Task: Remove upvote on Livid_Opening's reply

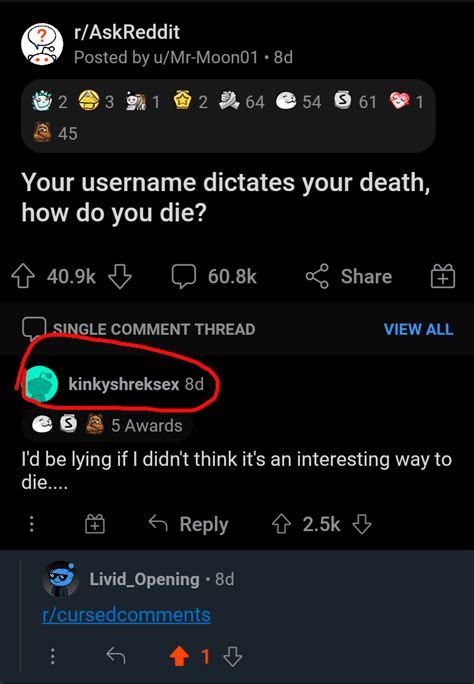Action: (179, 656)
